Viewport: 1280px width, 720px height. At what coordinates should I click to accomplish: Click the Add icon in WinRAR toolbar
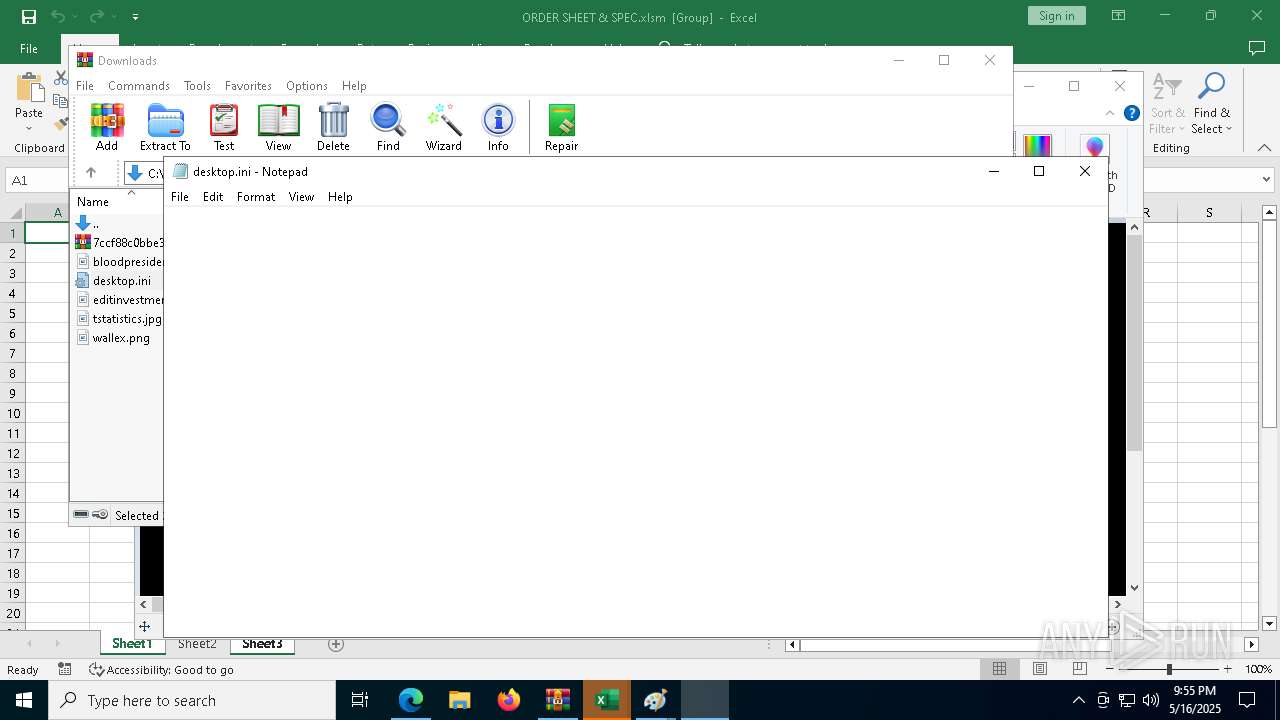(107, 127)
